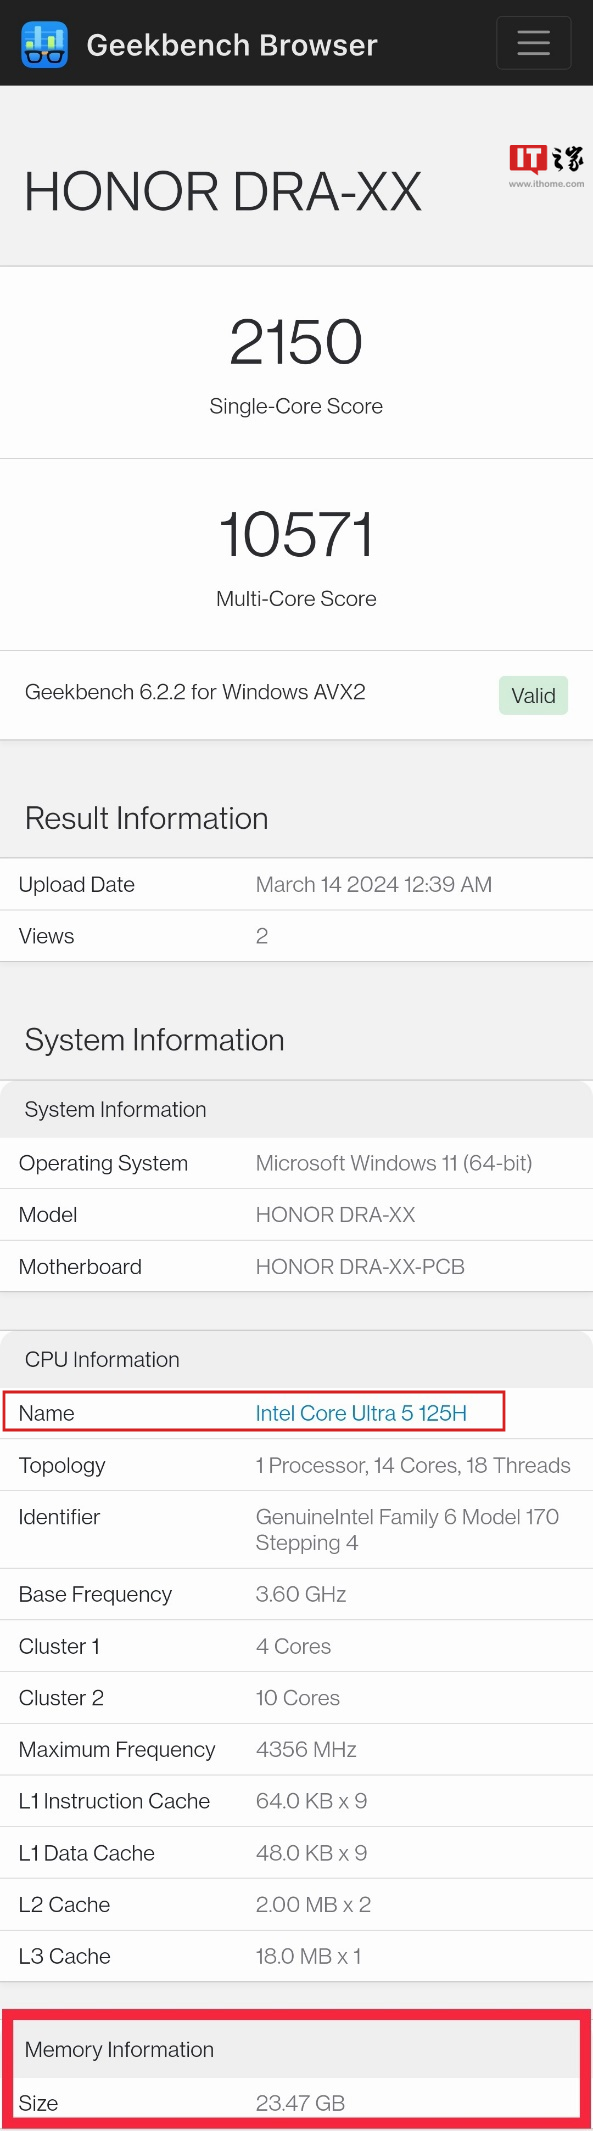Click the Motherboard HONOR DRA-XX-PCB value
593x2131 pixels.
click(360, 1267)
